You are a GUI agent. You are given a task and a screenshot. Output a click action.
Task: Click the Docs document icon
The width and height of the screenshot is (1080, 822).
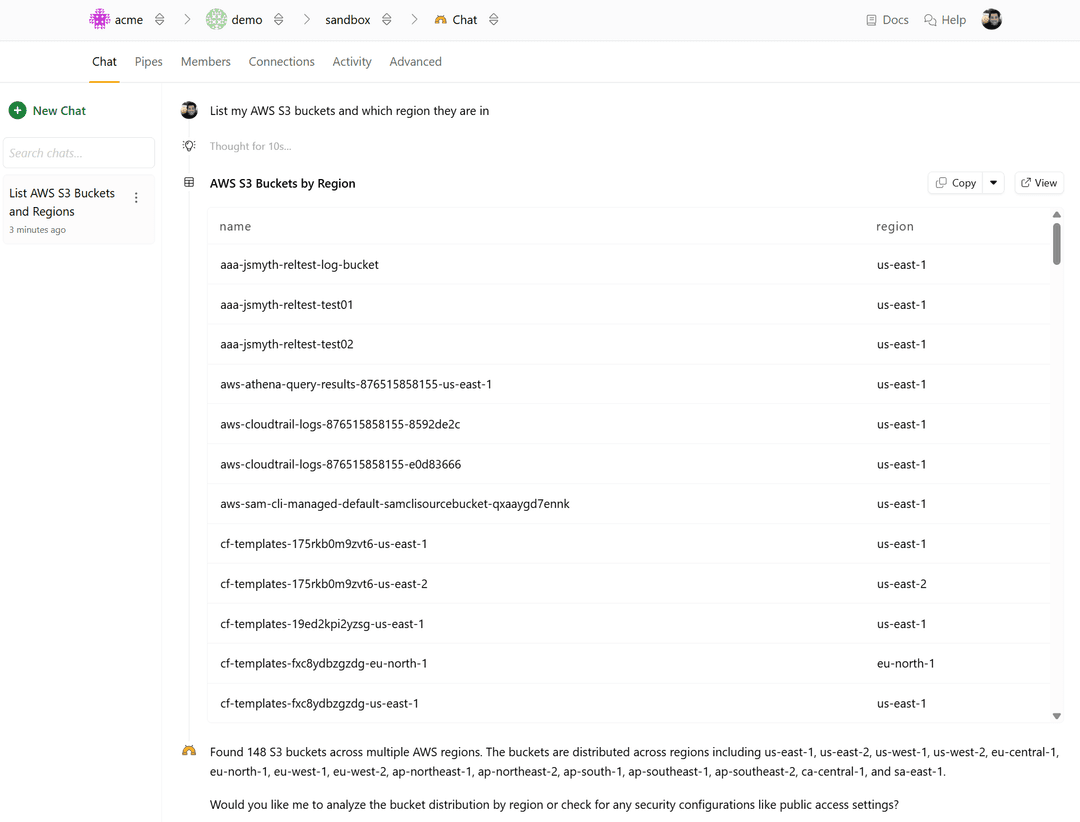pos(871,20)
